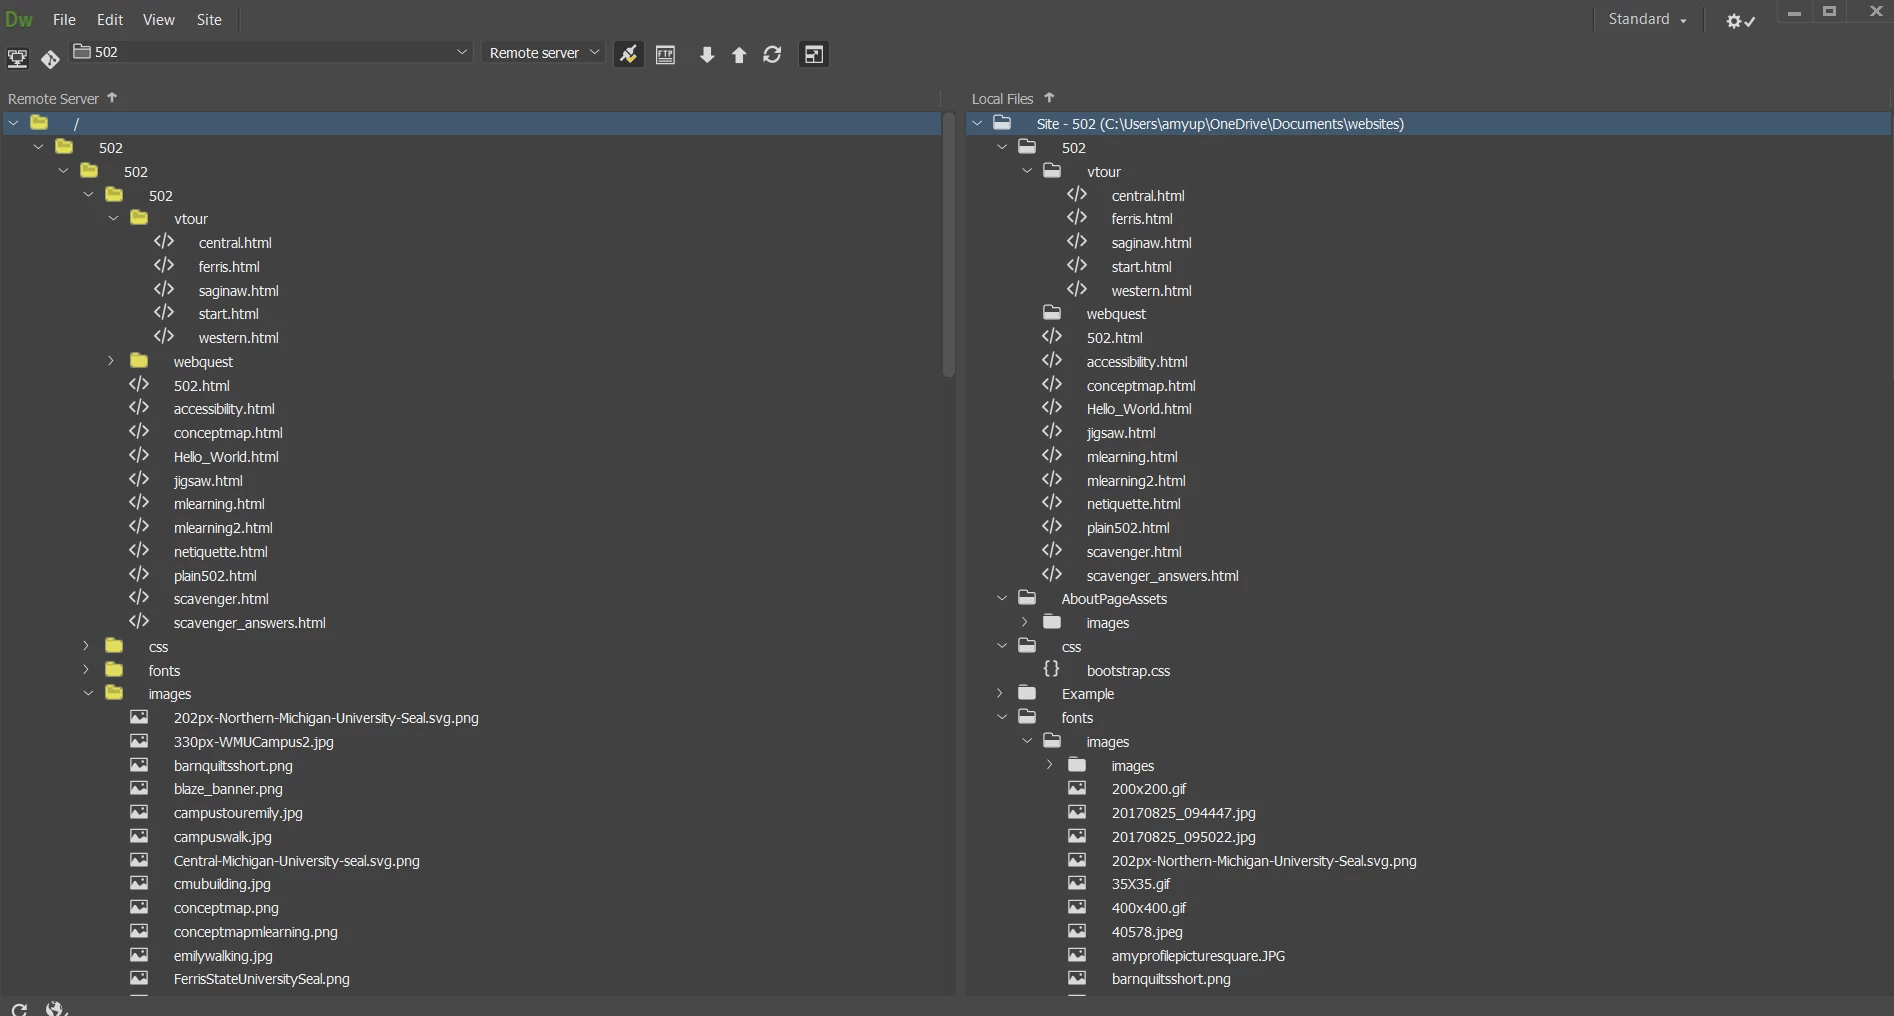This screenshot has width=1894, height=1016.
Task: Click the local Site root folder icon
Action: pos(1002,123)
